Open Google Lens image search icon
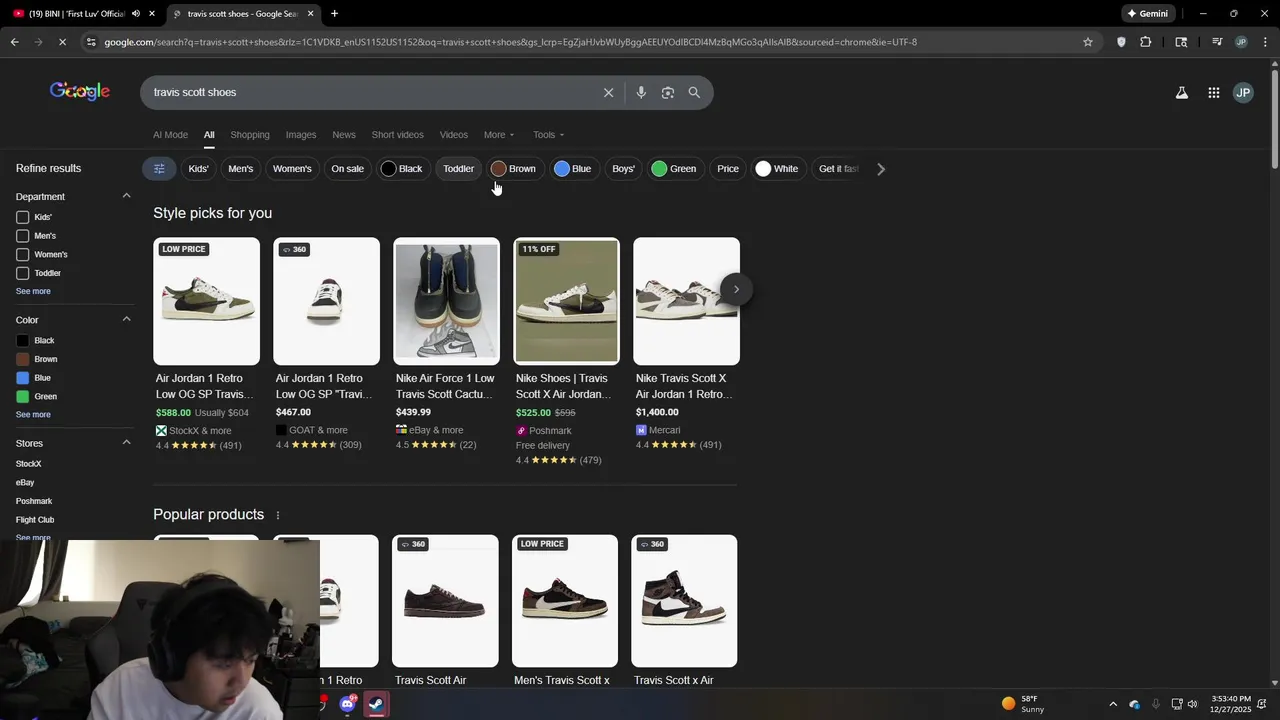This screenshot has height=720, width=1280. click(x=668, y=92)
